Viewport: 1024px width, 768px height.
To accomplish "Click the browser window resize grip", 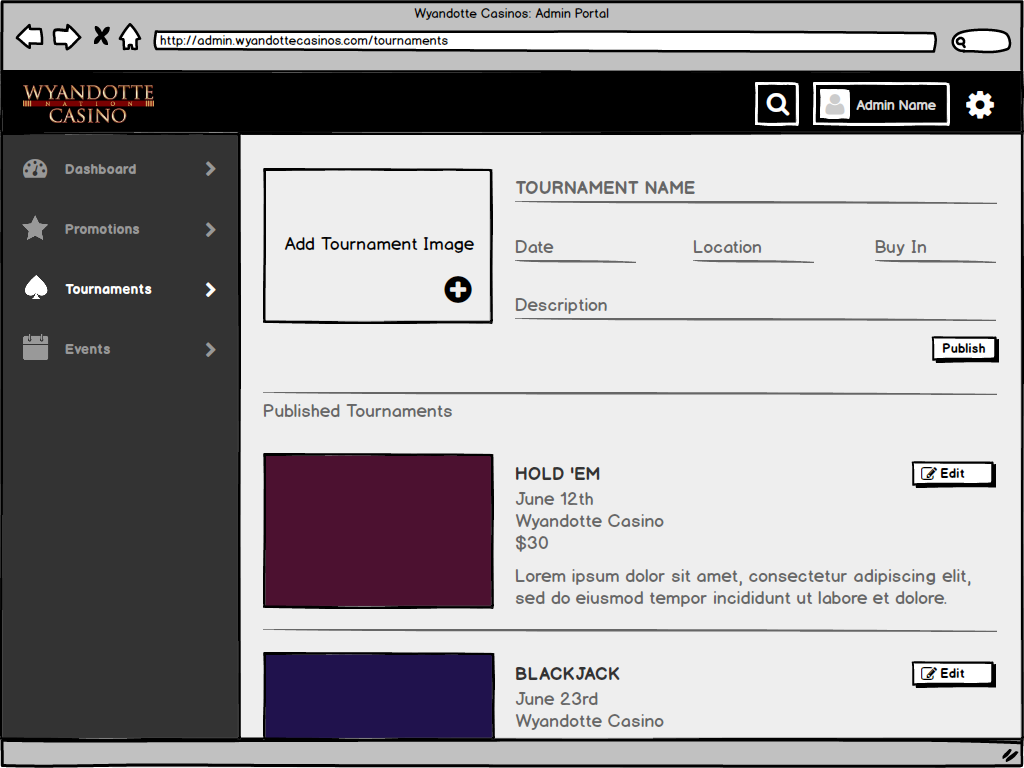I will [x=1010, y=754].
